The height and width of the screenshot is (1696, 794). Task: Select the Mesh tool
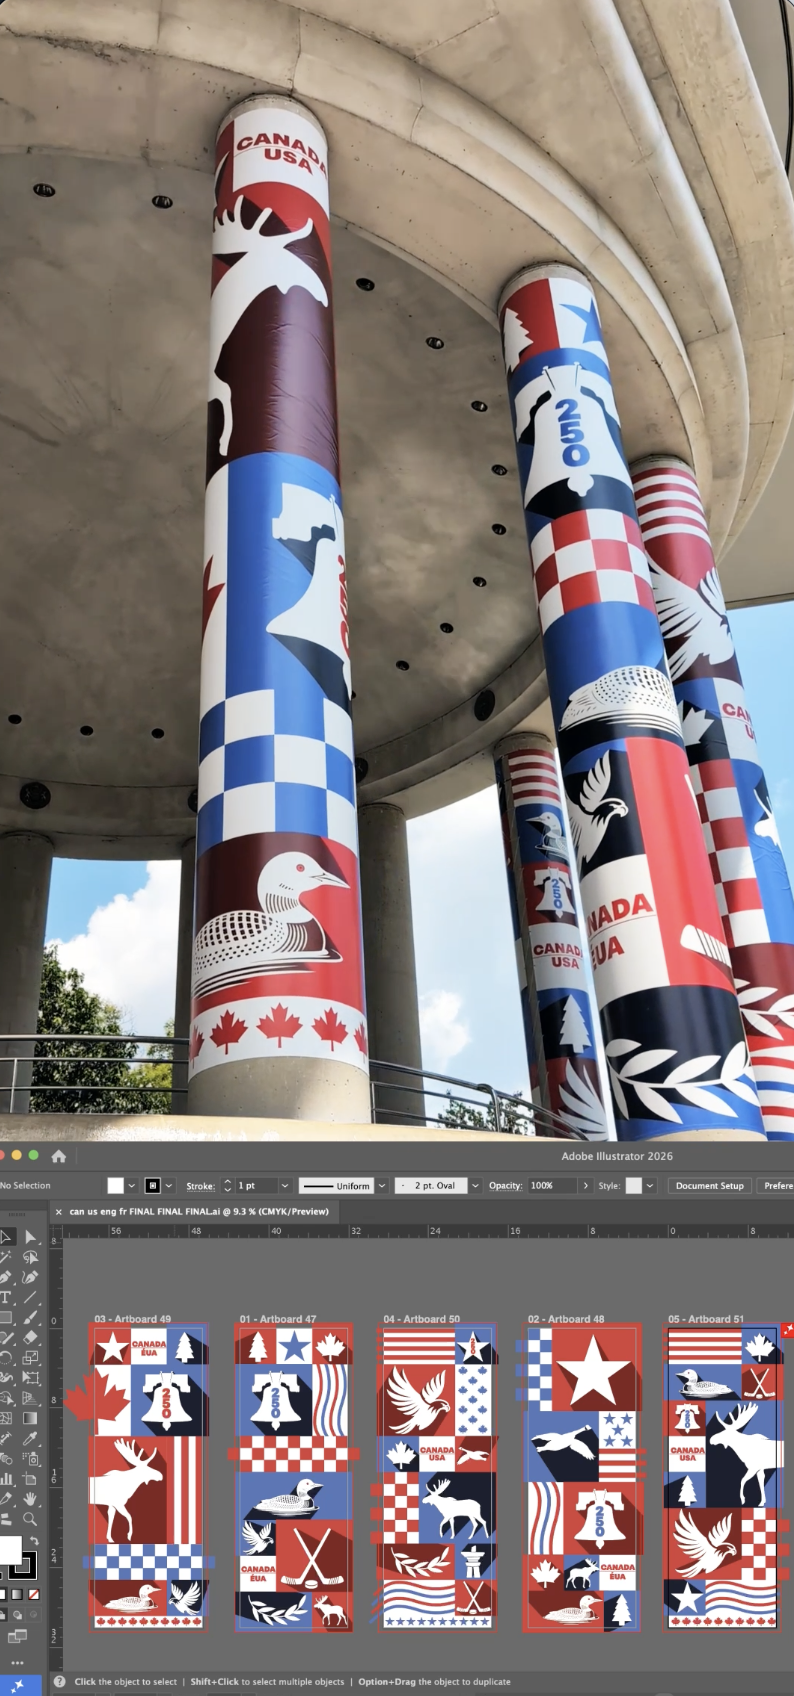[x=6, y=1418]
